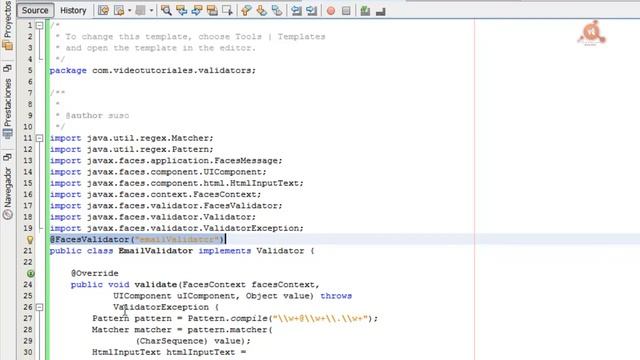
Task: Click 'javax.faces.application.FacesMessage;' import
Action: 184,161
